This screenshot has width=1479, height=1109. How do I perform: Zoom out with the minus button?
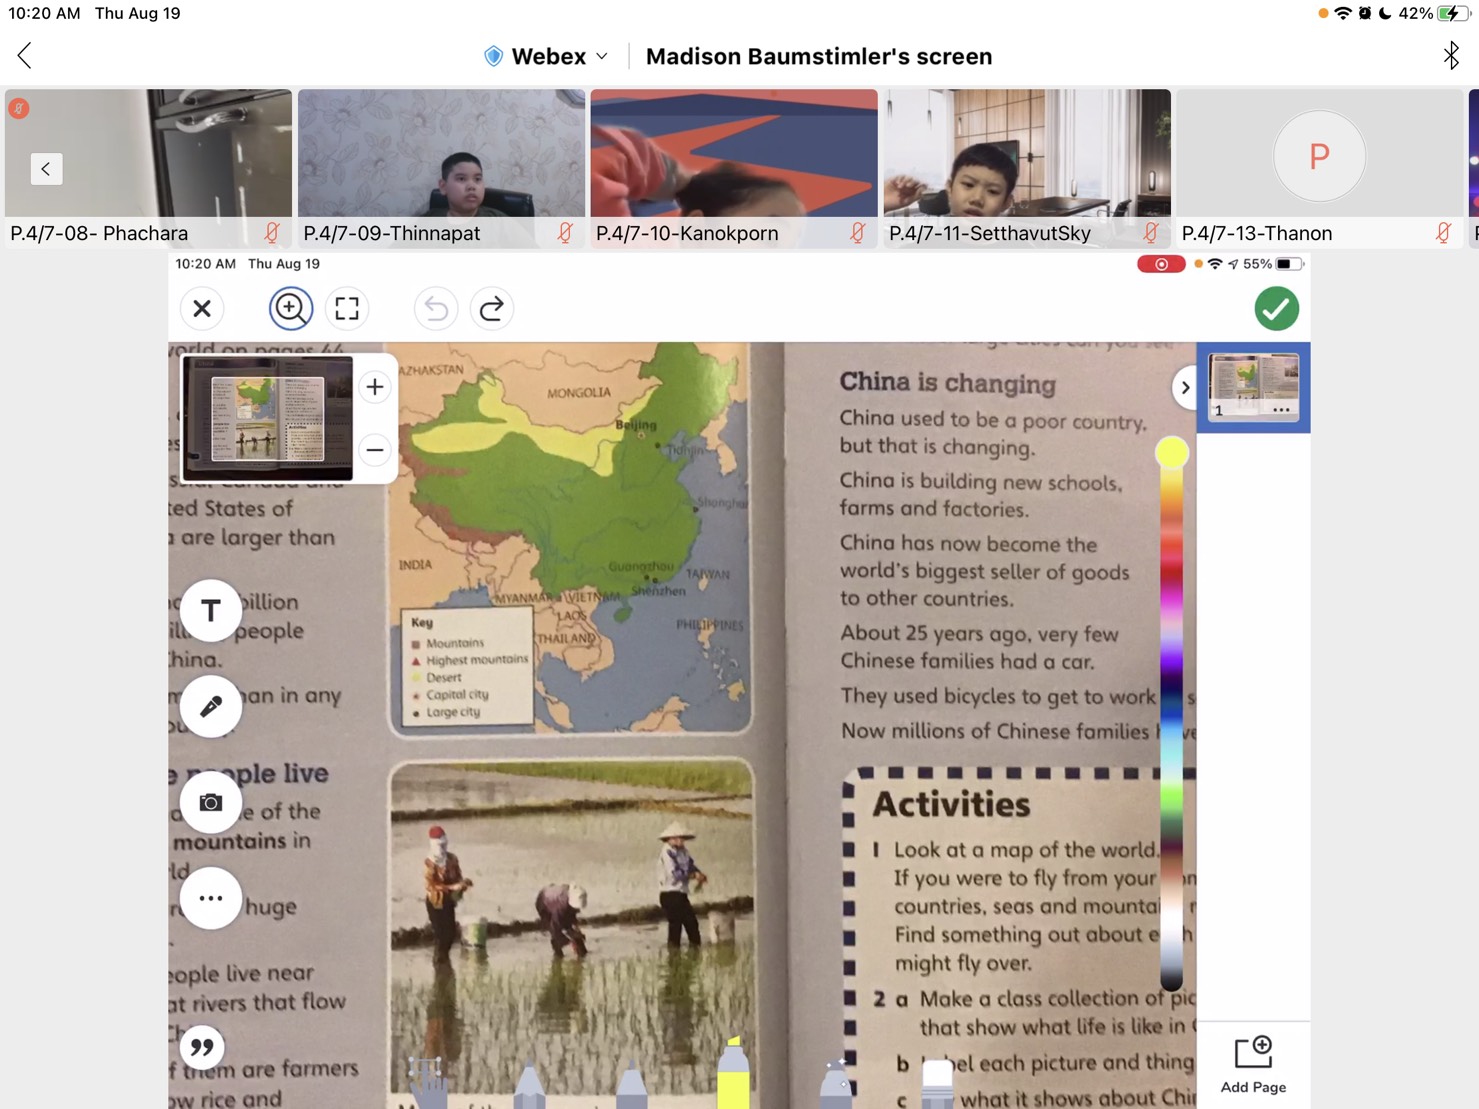pyautogui.click(x=375, y=450)
